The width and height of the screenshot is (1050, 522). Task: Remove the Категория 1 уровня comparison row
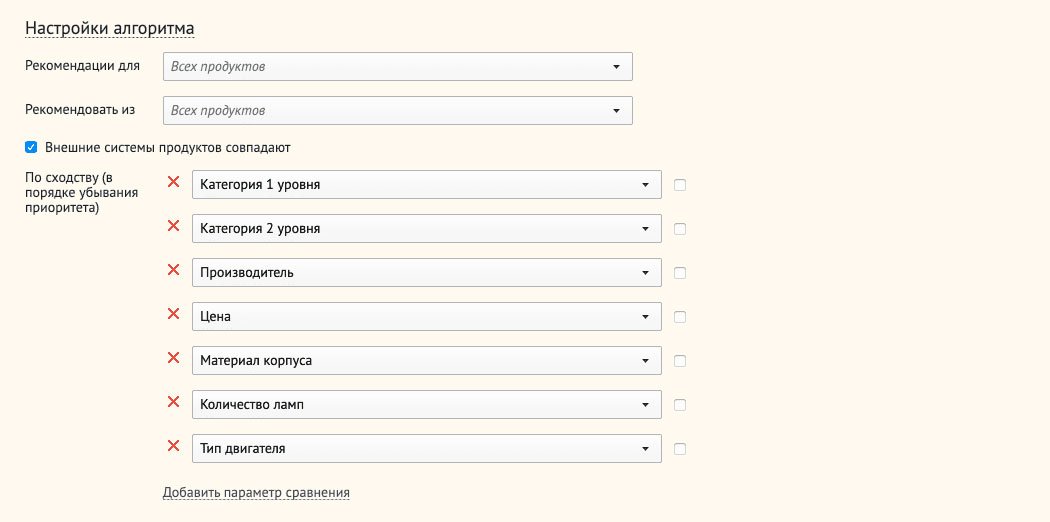[173, 182]
